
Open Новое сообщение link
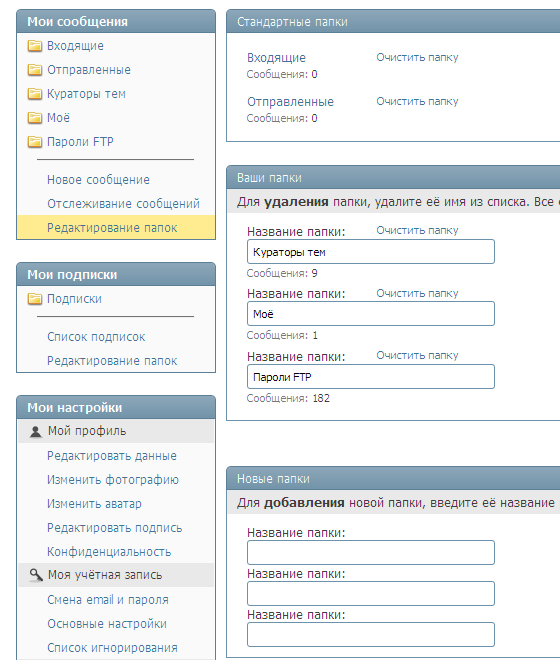pos(98,180)
